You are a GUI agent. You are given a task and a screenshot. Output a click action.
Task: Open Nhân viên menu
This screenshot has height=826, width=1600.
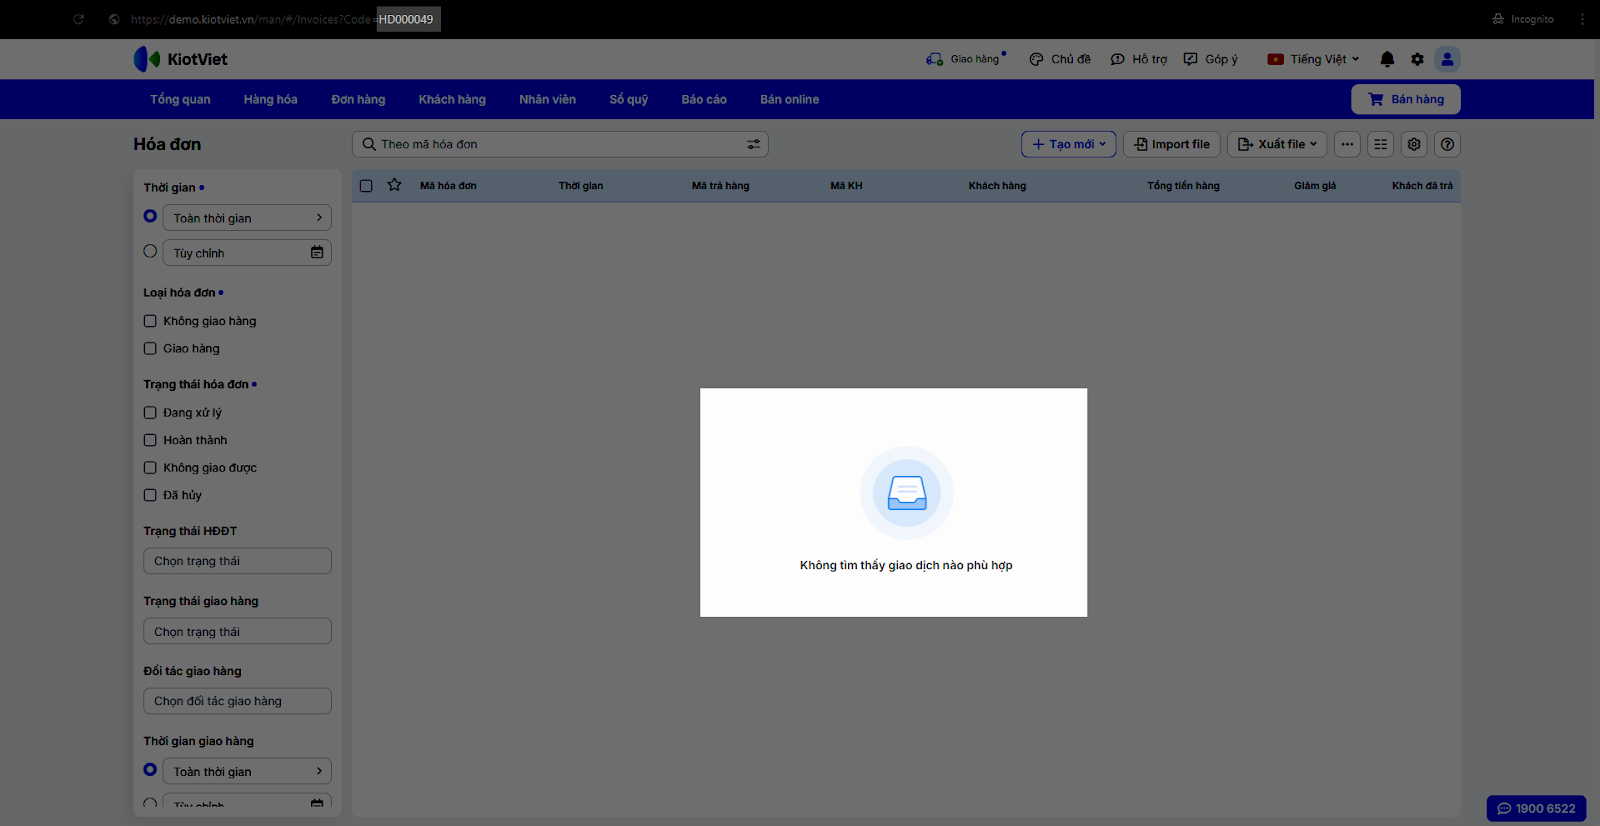[547, 99]
